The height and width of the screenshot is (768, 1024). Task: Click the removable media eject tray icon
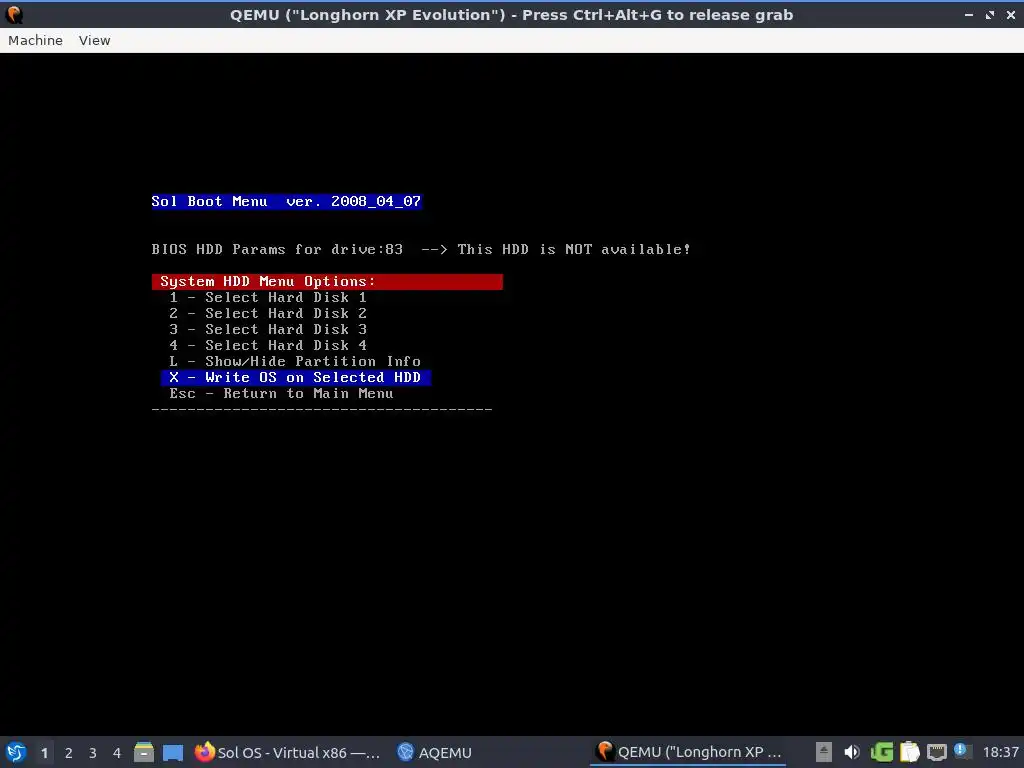tap(824, 752)
